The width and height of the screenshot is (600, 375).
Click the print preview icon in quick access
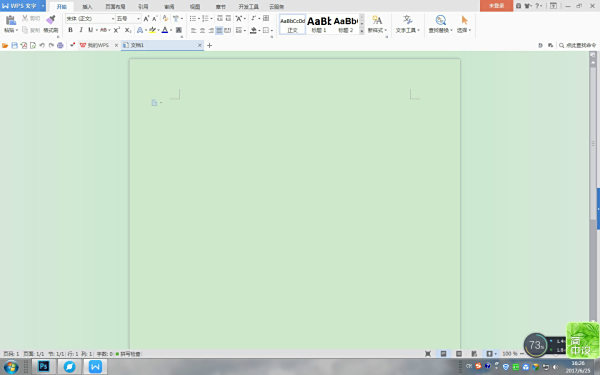click(x=33, y=45)
